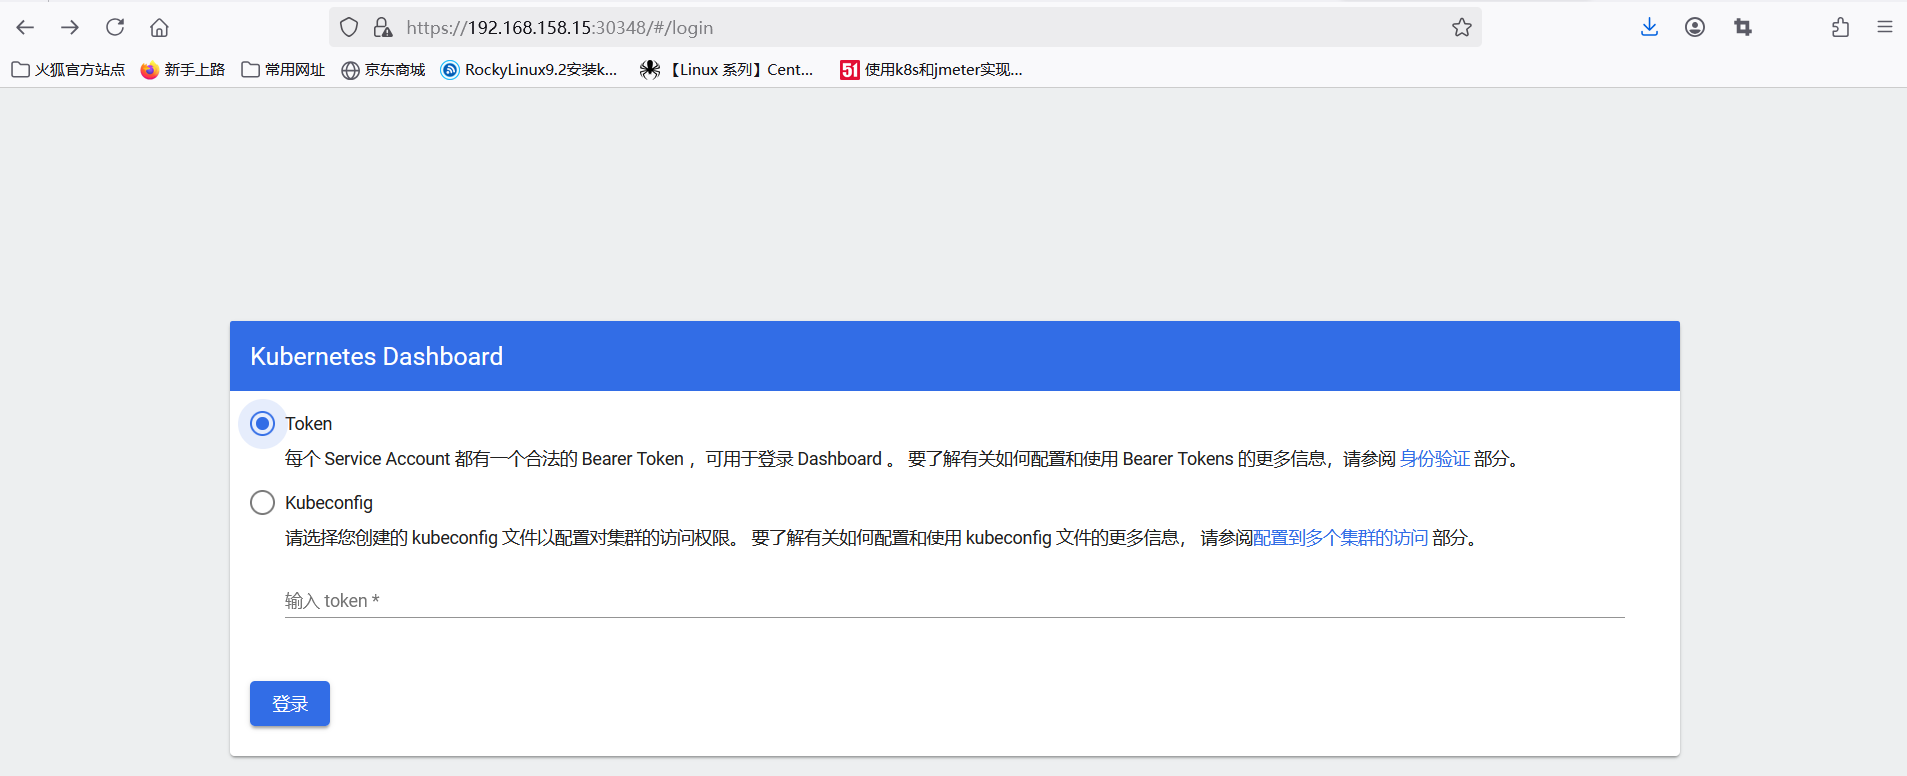Open the Firefox account menu

click(1695, 27)
